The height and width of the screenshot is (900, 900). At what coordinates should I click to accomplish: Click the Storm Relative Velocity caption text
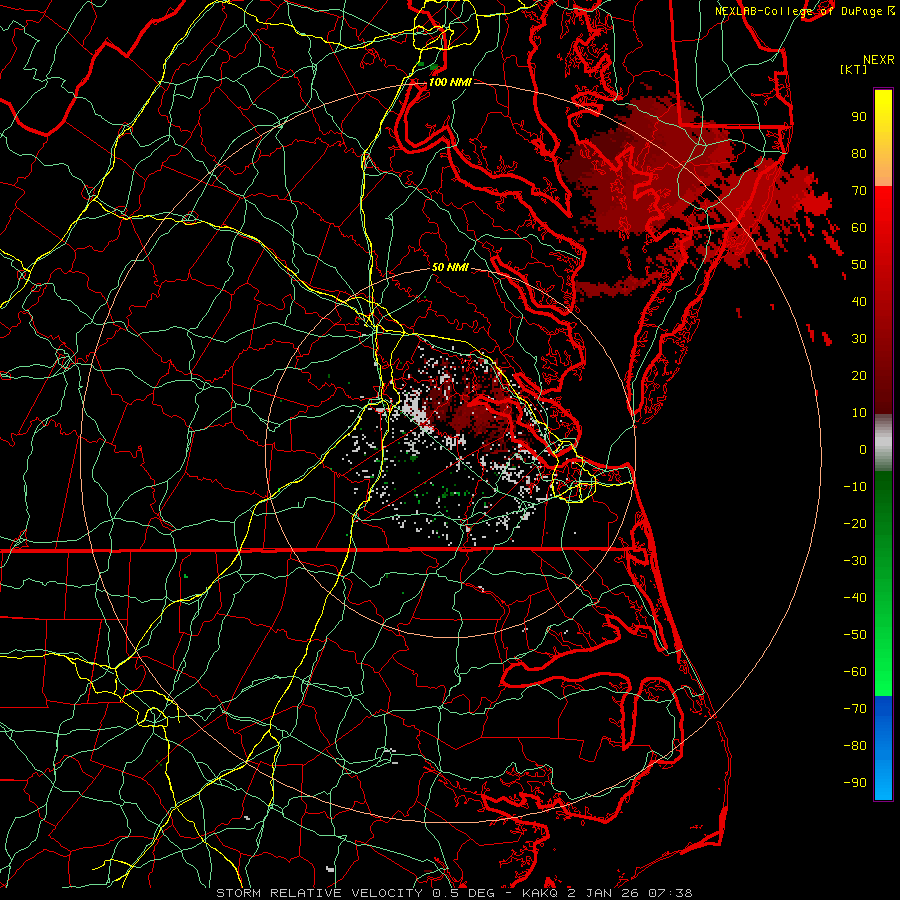455,893
